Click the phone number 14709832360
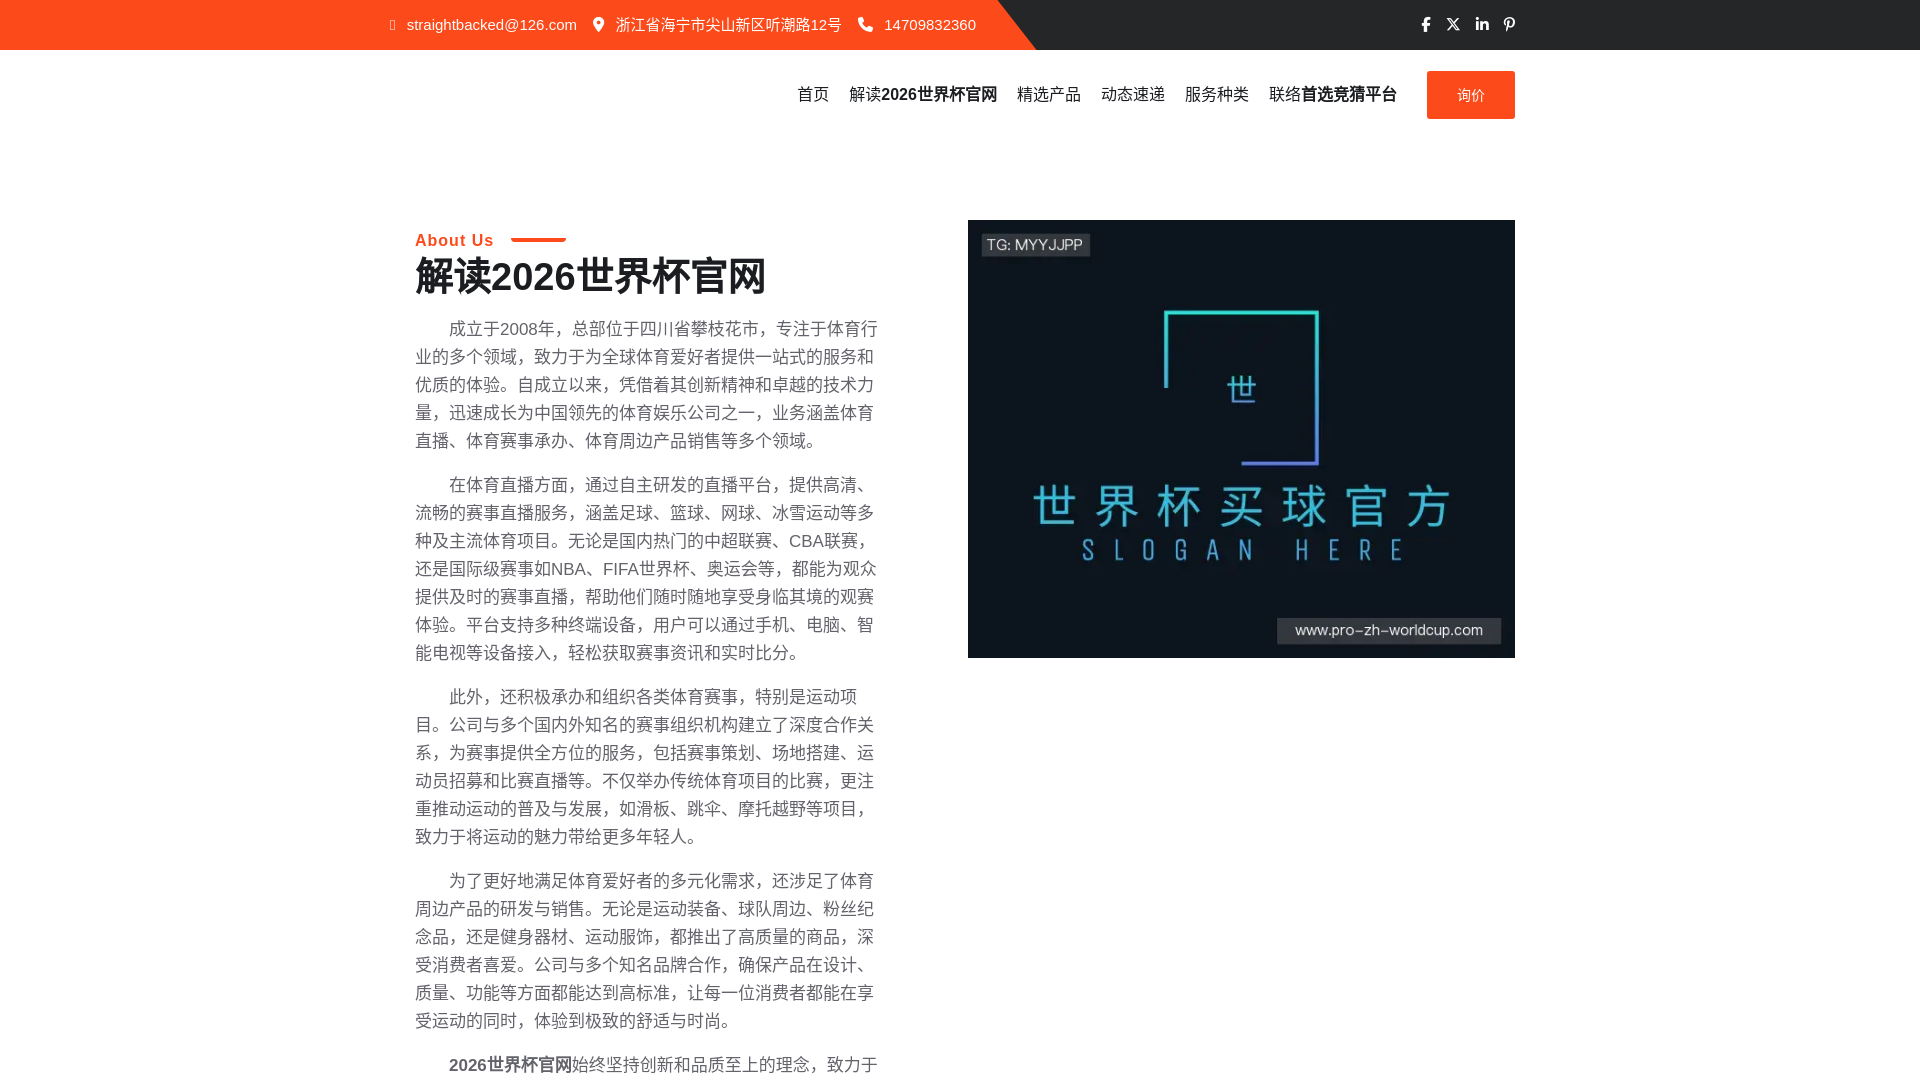1920x1080 pixels. [930, 25]
